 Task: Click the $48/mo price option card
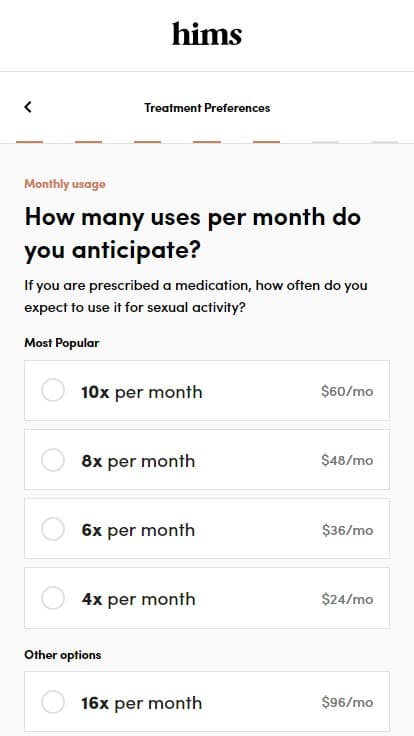pyautogui.click(x=207, y=460)
